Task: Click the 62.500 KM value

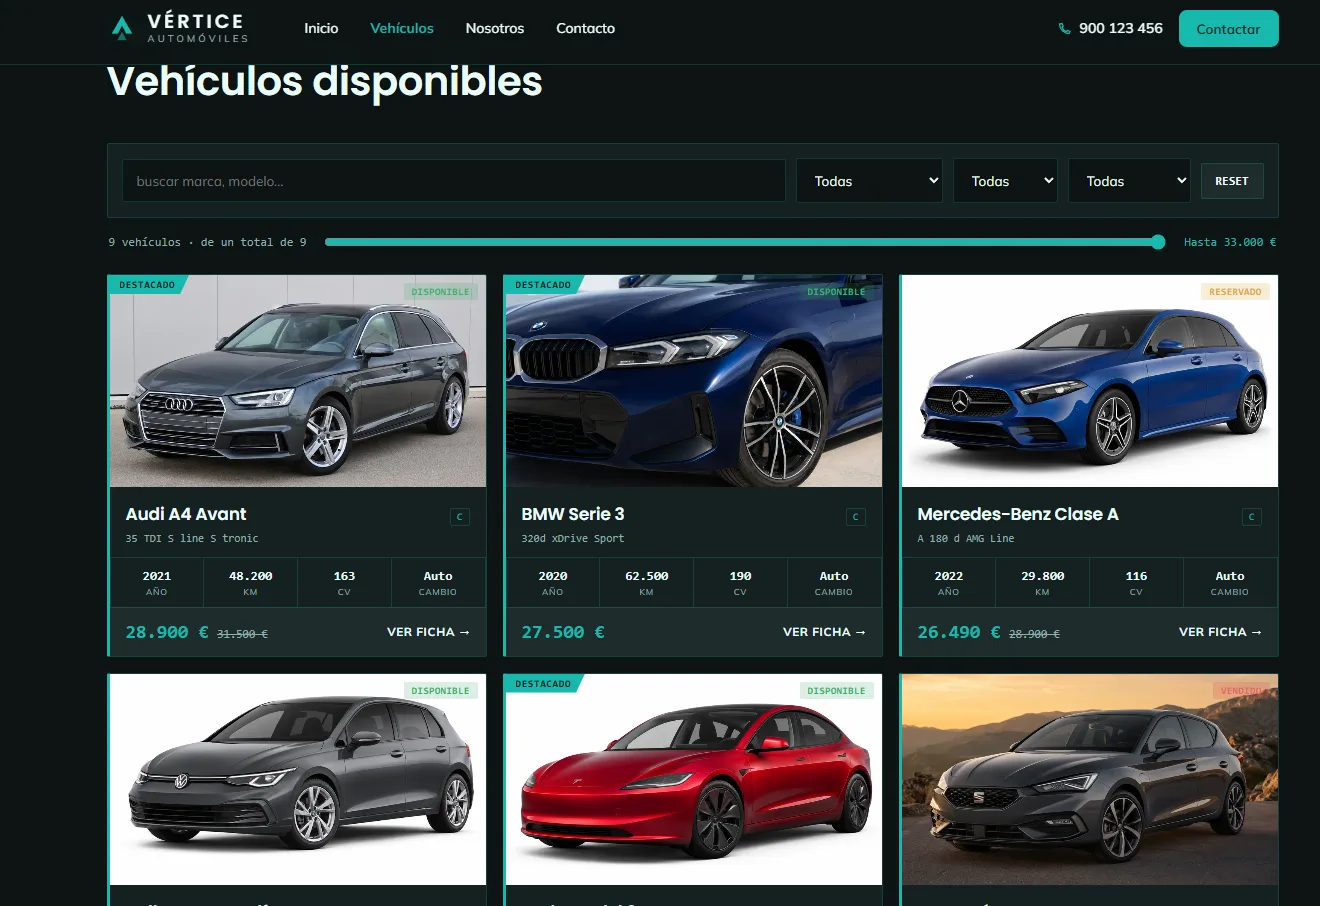Action: click(x=646, y=576)
